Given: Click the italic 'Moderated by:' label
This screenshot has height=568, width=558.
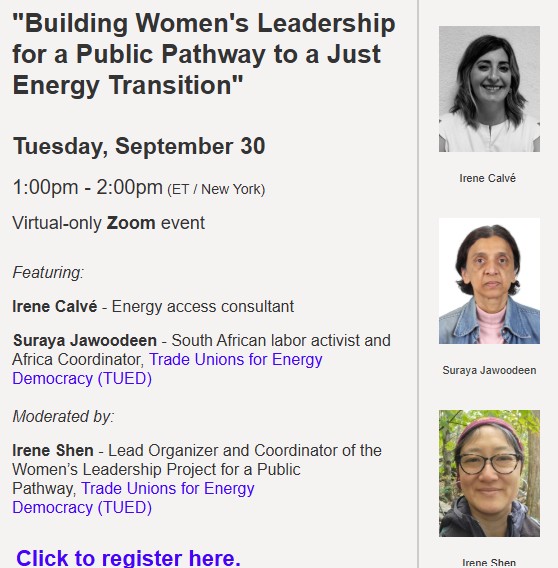Looking at the screenshot, I should point(63,417).
